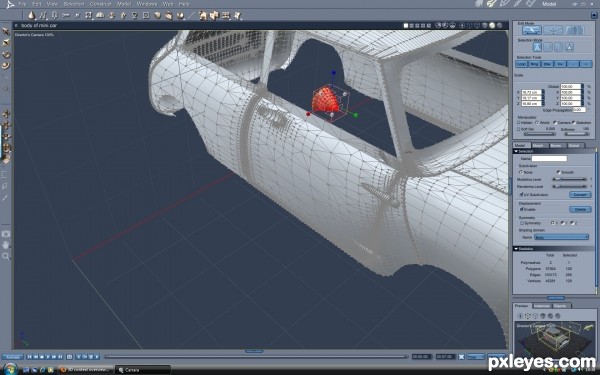Select the magnifier zoom tool in left toolbar
Image resolution: width=600 pixels, height=375 pixels.
pos(6,256)
